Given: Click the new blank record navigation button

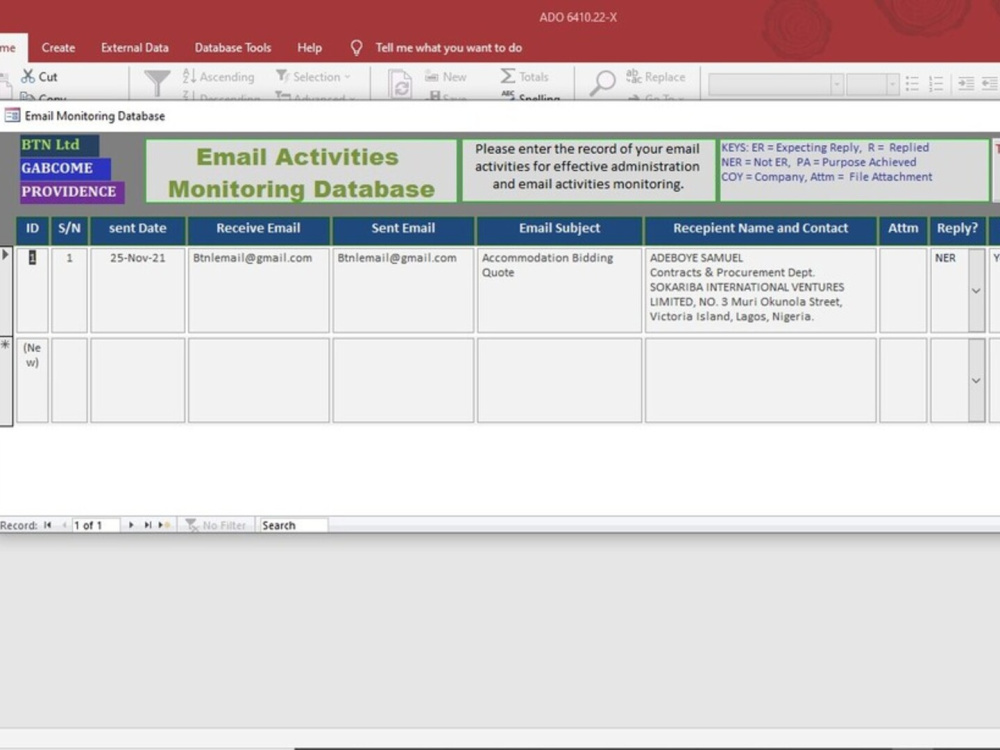Looking at the screenshot, I should pos(164,526).
